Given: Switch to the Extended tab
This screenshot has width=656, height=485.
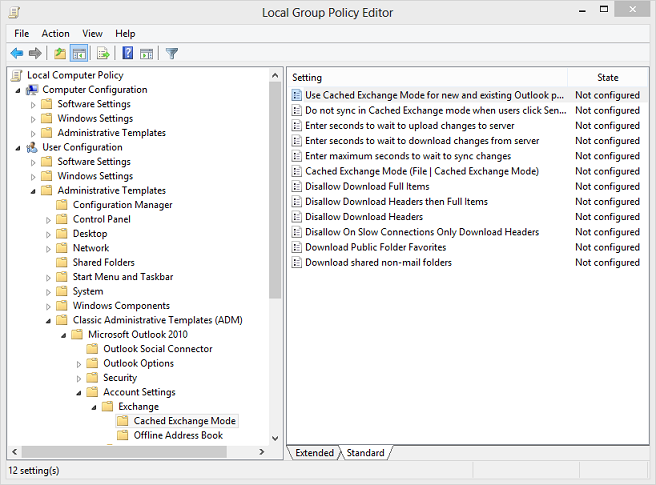Looking at the screenshot, I should [314, 453].
